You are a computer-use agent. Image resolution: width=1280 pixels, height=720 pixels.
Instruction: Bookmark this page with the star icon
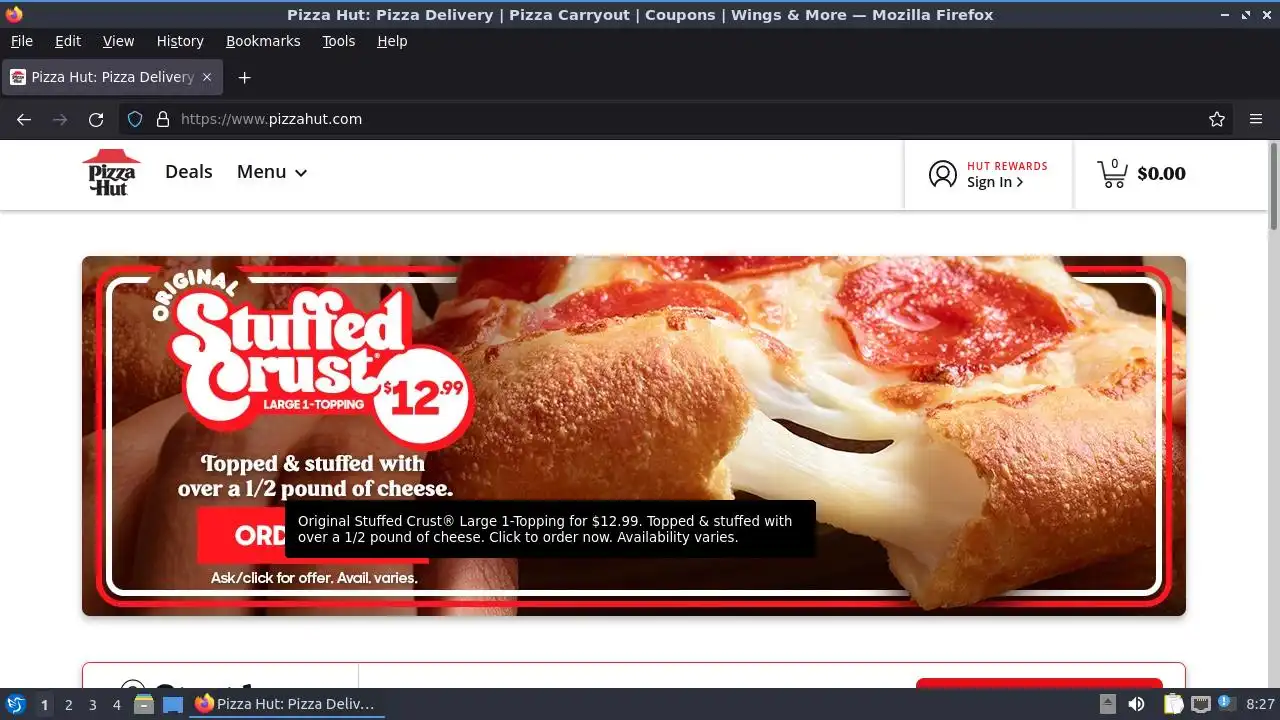point(1217,119)
